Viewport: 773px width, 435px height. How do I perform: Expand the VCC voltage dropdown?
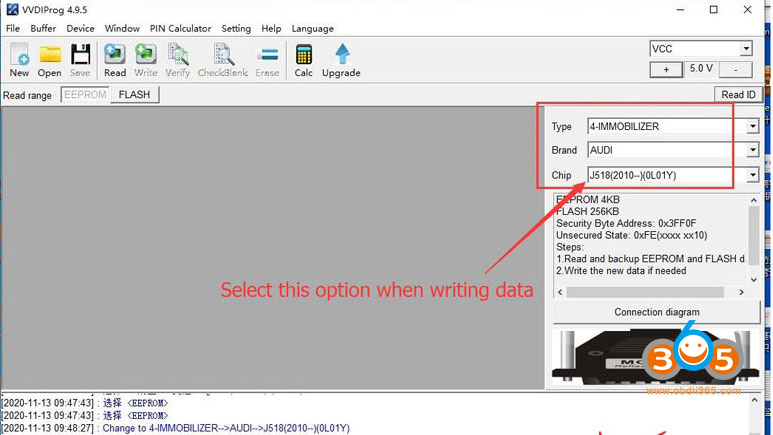point(746,49)
